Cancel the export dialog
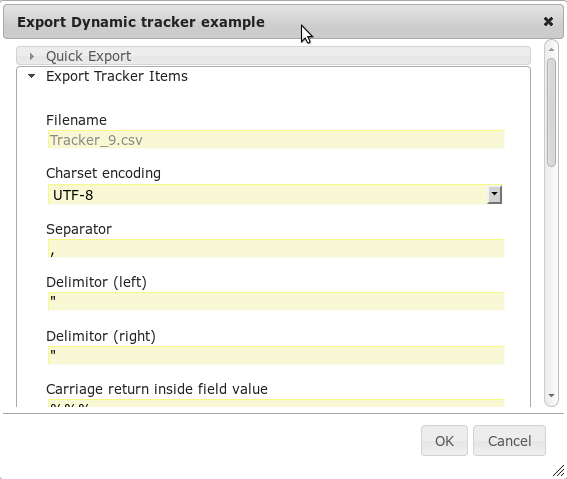 (x=509, y=441)
